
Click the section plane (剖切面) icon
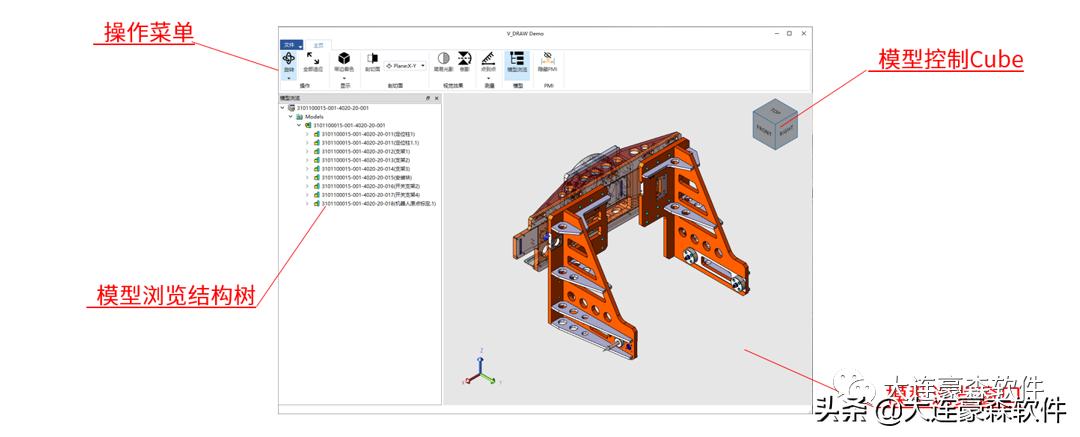point(372,59)
